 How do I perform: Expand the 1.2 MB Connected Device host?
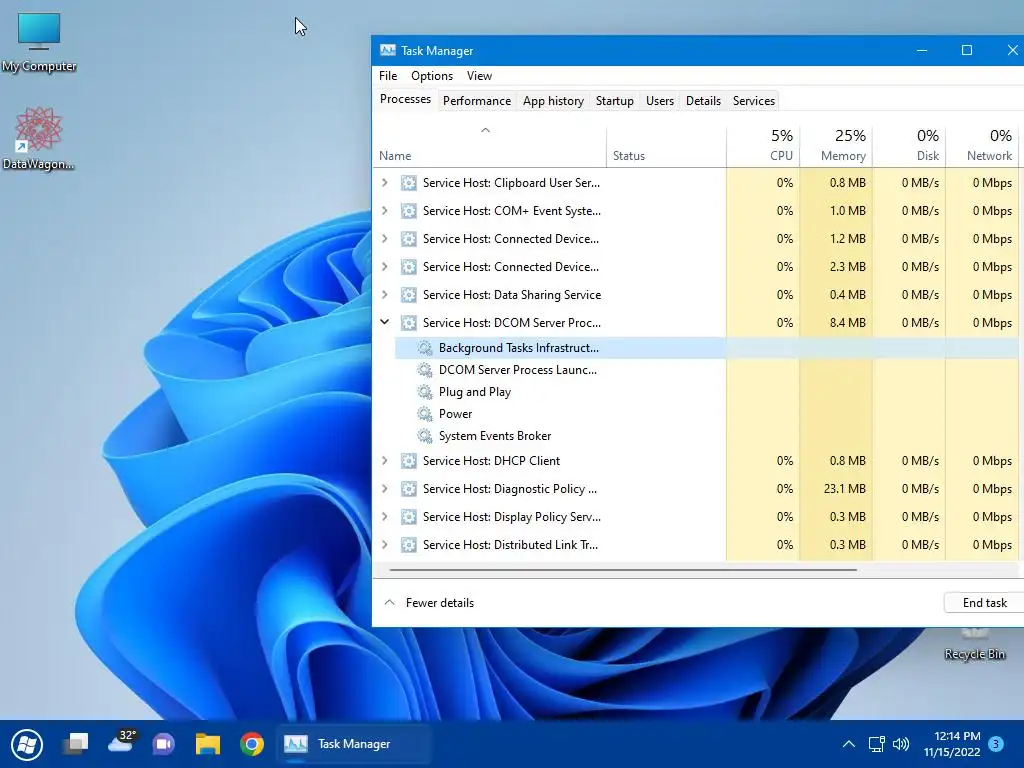[385, 239]
